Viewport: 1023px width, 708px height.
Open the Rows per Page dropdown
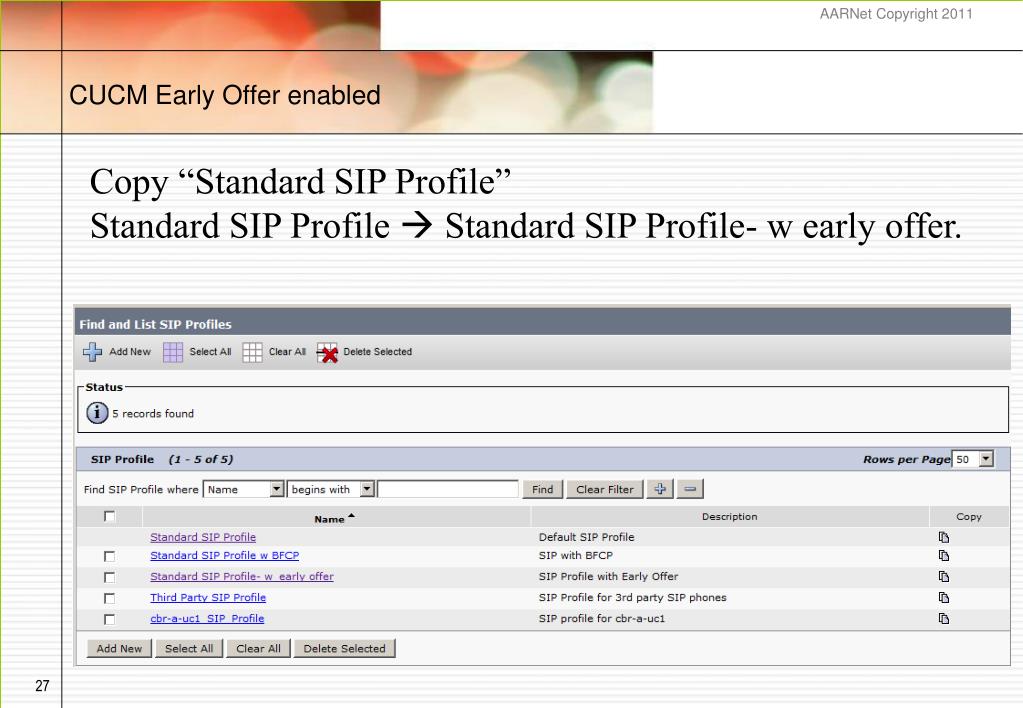(973, 459)
